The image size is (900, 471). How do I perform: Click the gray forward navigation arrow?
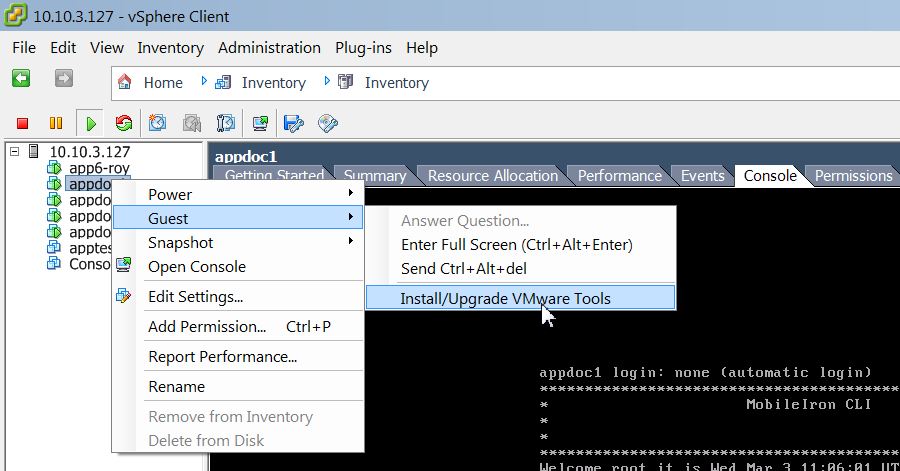point(64,78)
